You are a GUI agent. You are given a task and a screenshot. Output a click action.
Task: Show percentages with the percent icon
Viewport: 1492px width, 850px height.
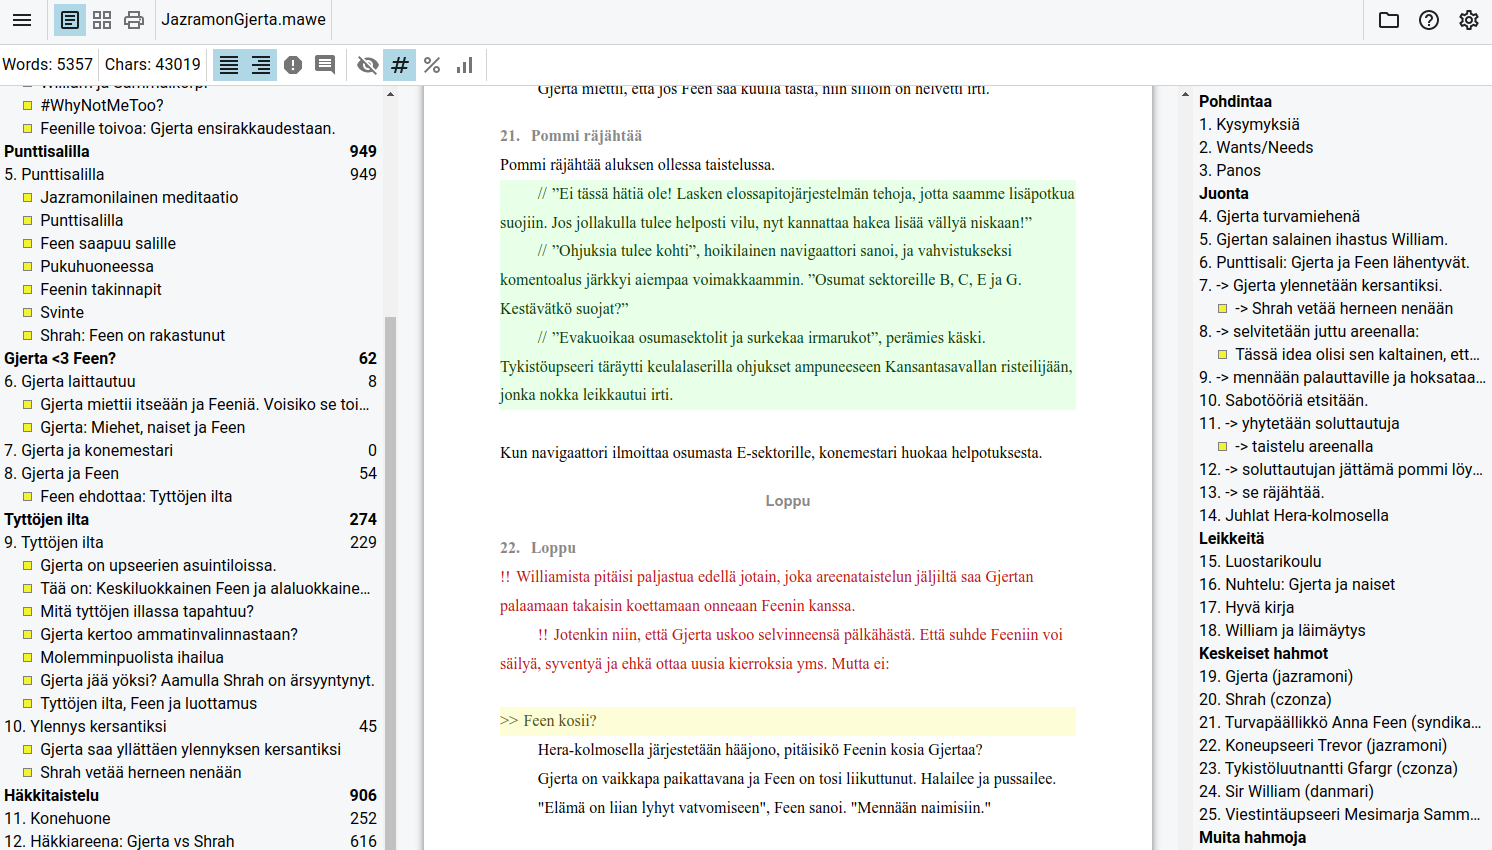[432, 65]
